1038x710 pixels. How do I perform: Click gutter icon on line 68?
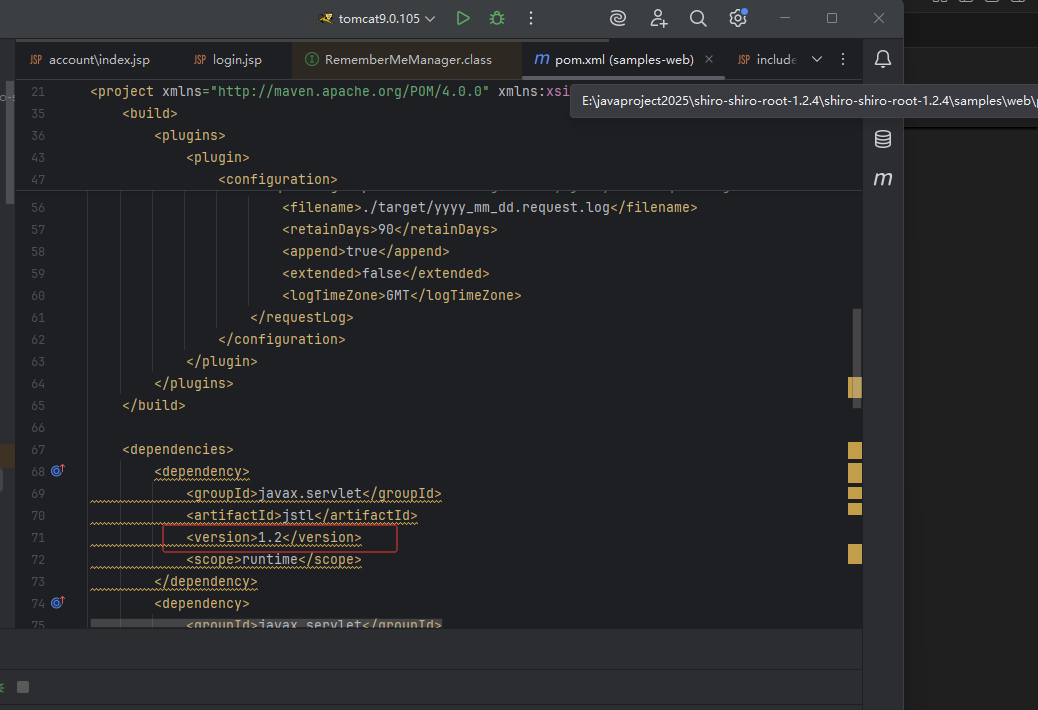pos(58,470)
